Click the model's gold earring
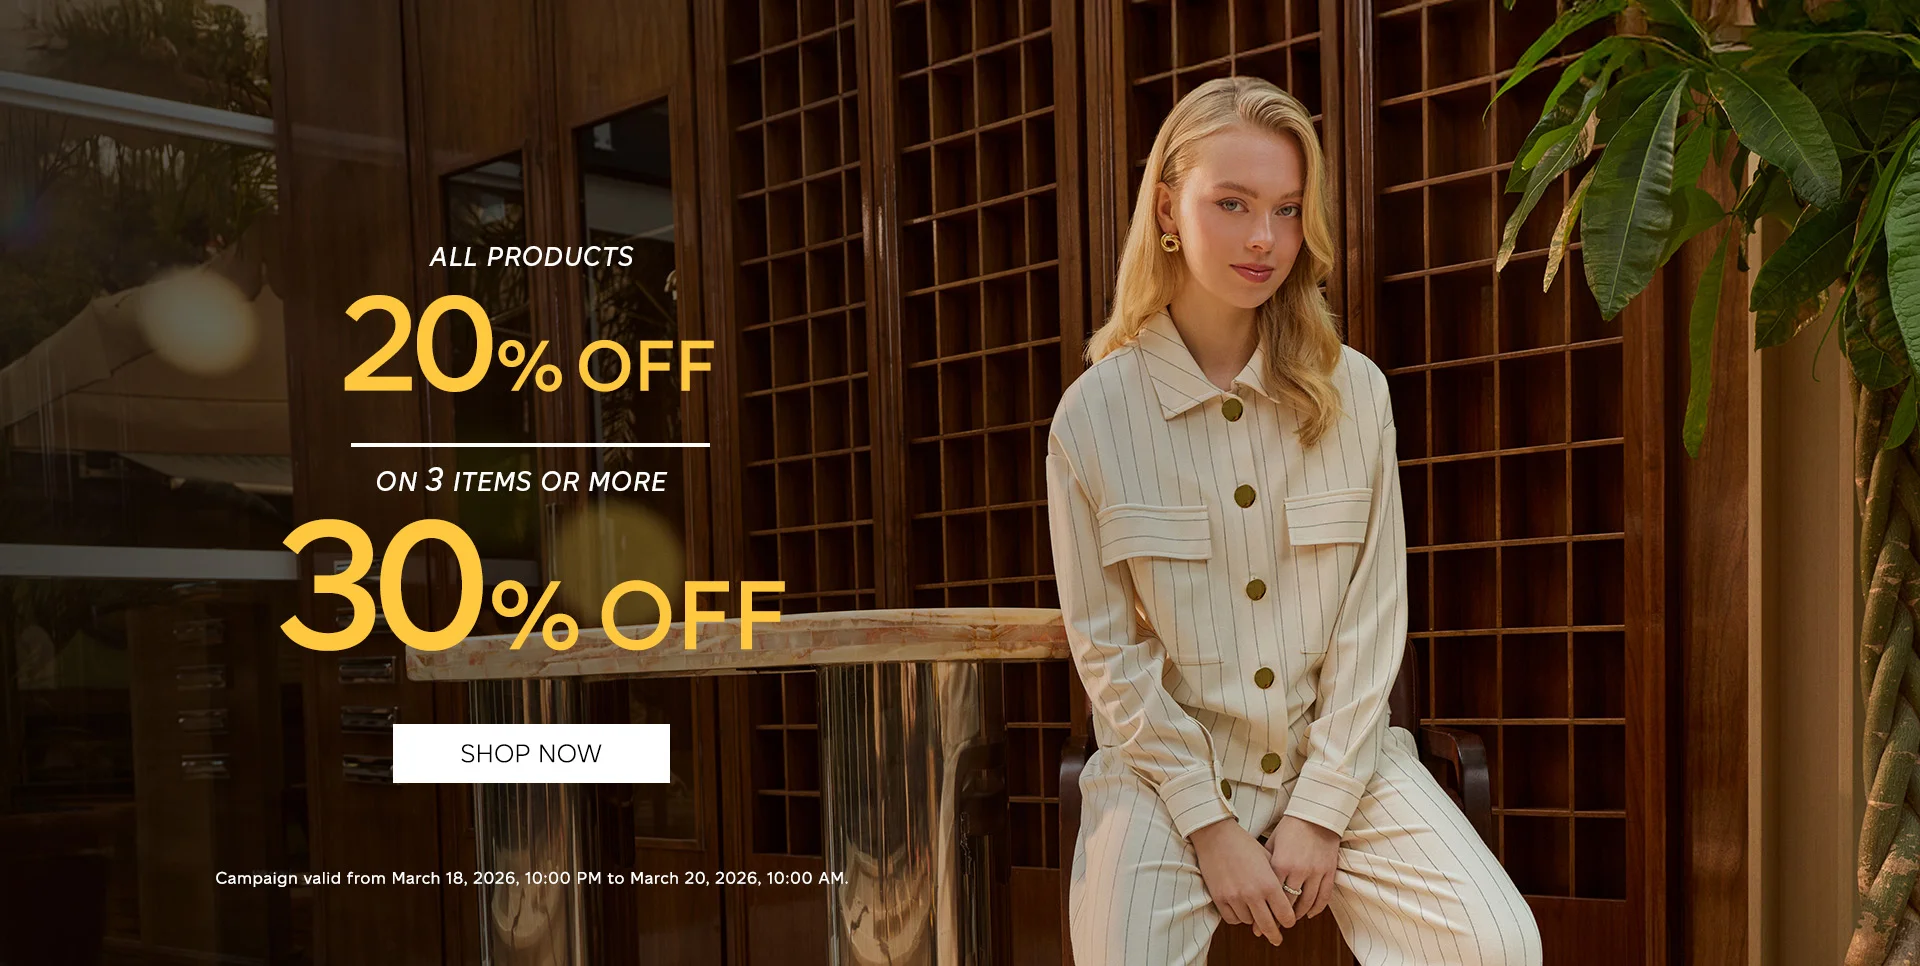The image size is (1920, 966). tap(1169, 242)
